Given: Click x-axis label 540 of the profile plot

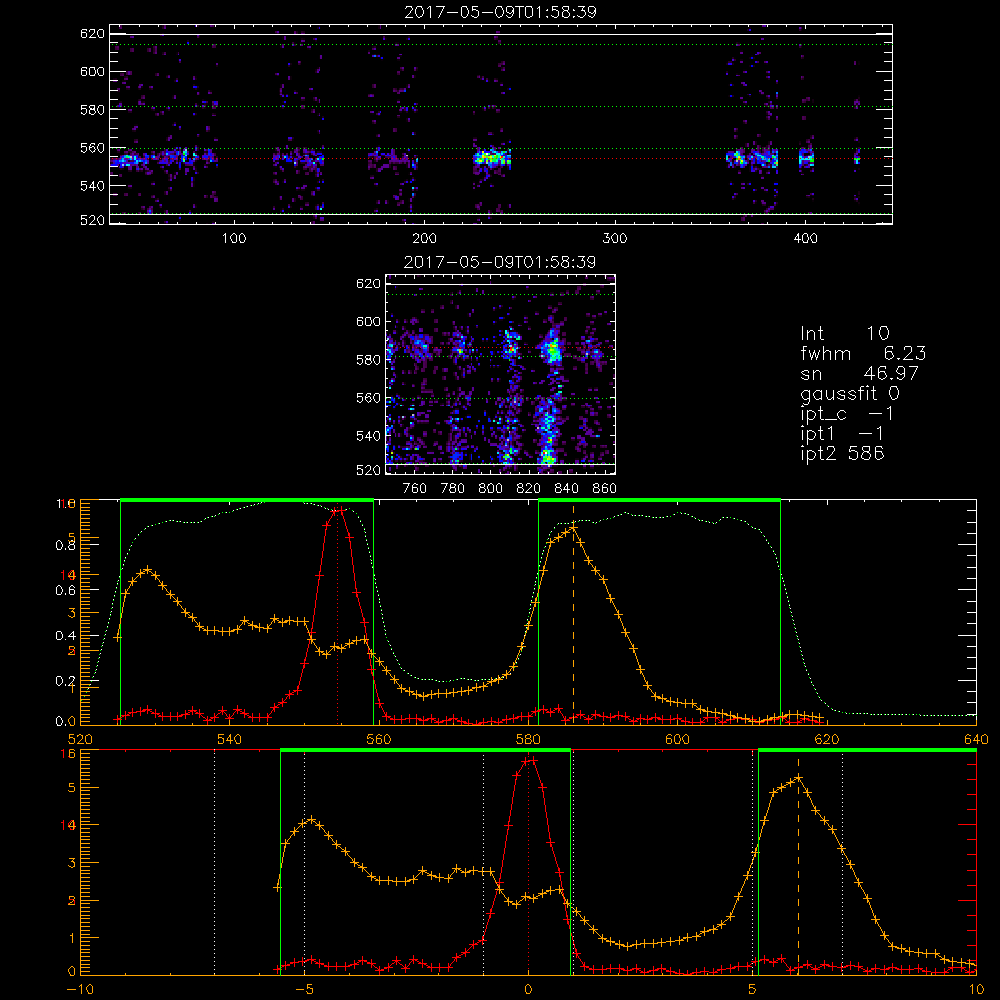Looking at the screenshot, I should [229, 739].
